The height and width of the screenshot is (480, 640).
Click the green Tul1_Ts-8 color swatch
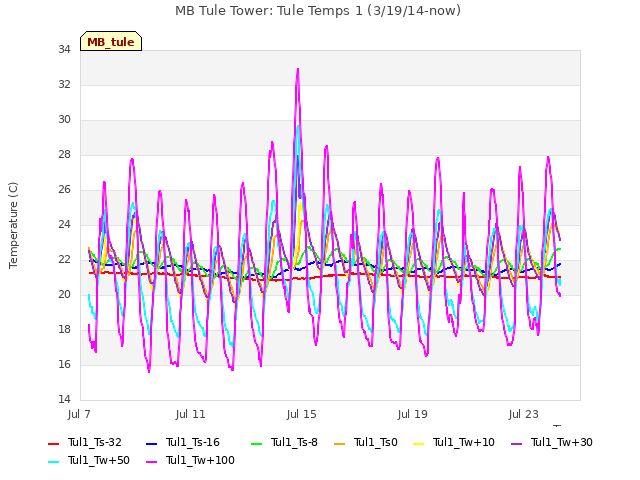click(257, 444)
